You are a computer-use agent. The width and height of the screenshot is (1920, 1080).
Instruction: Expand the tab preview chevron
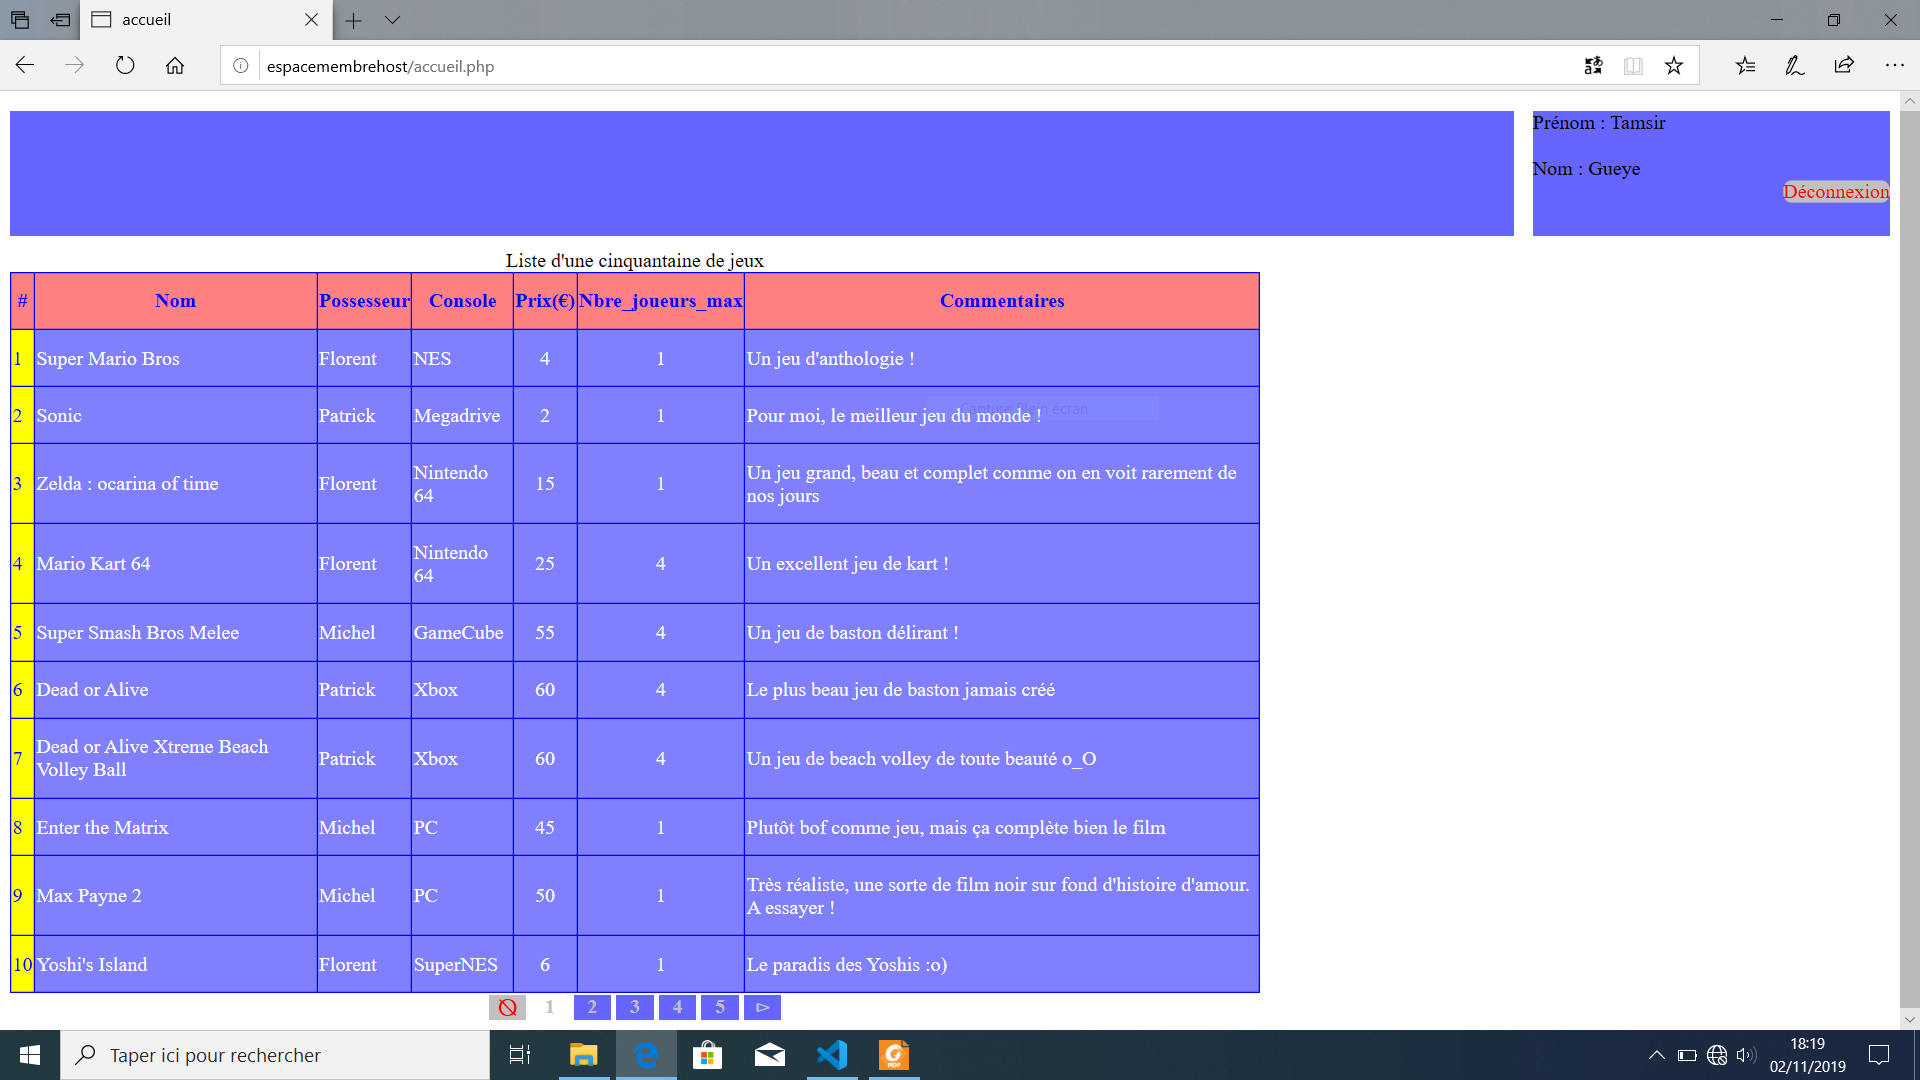392,20
